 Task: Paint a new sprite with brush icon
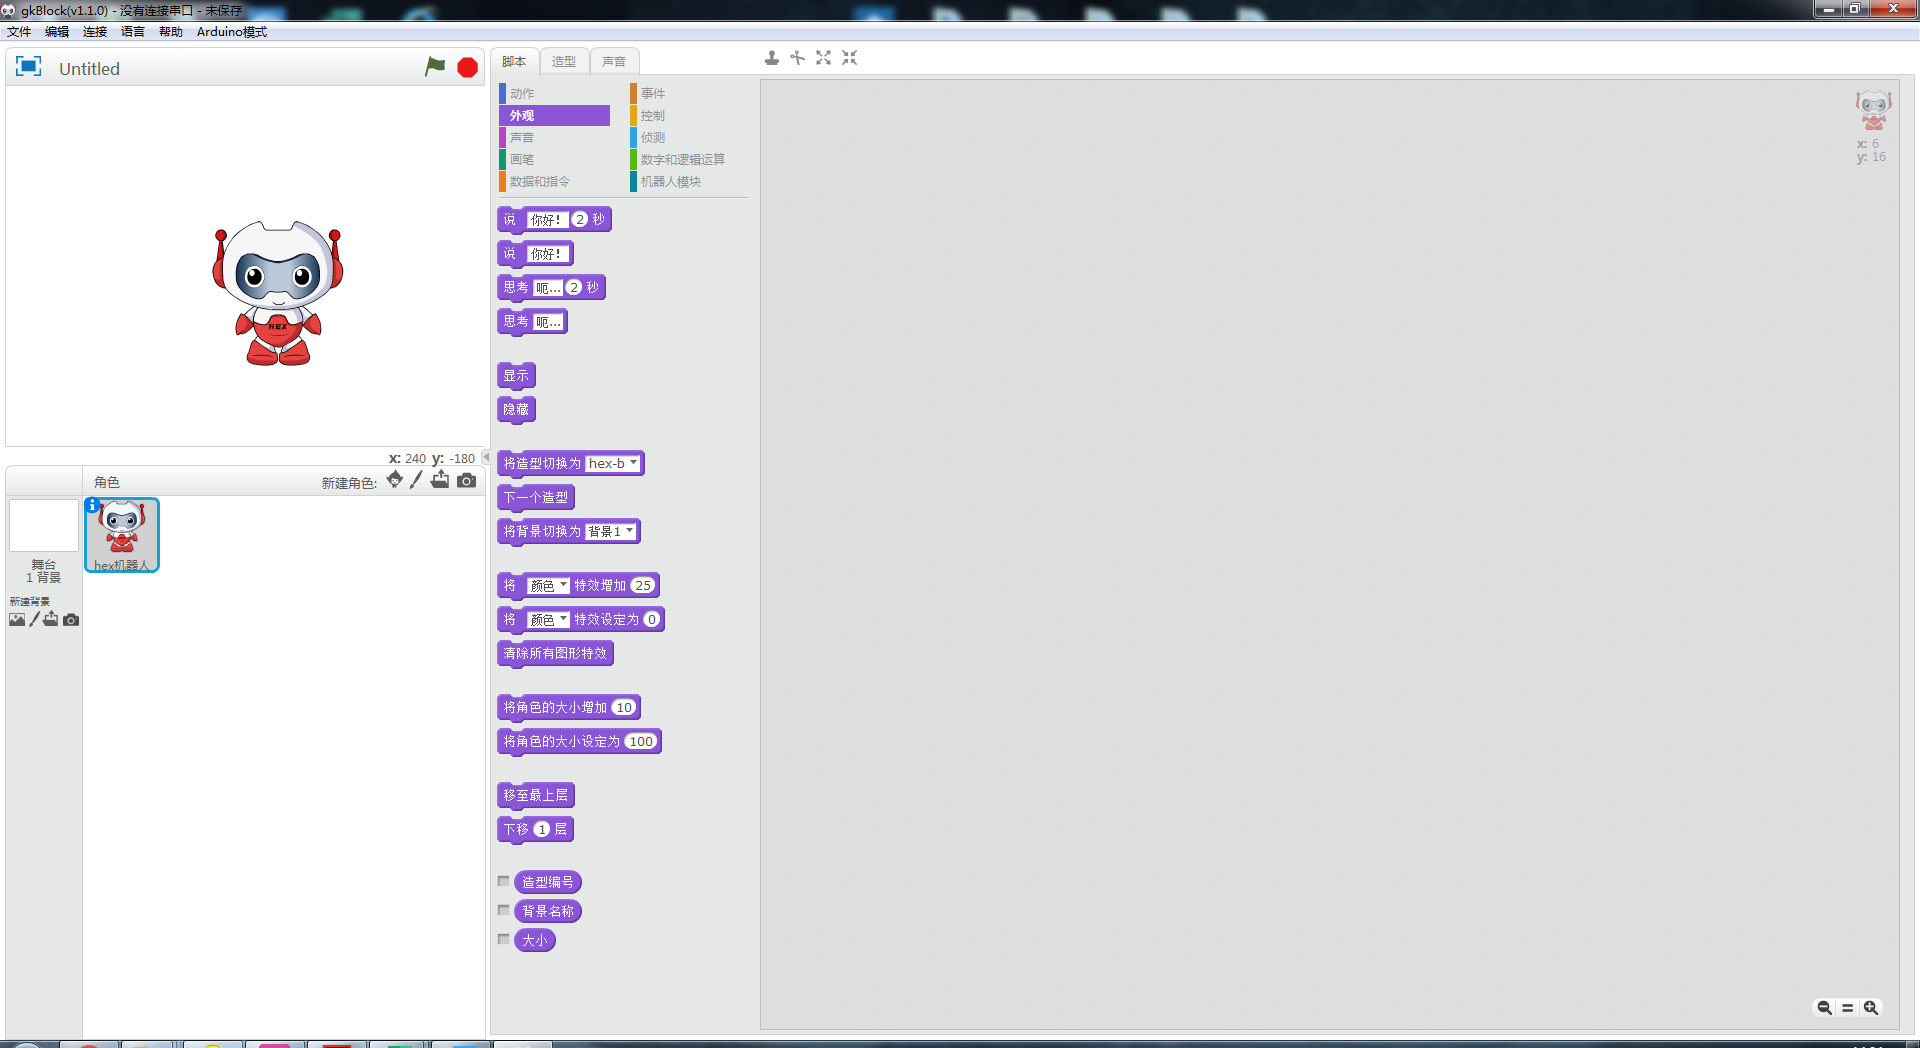[416, 480]
